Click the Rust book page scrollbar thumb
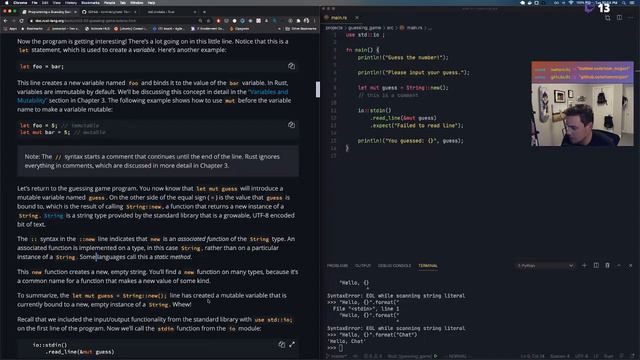This screenshot has width=640, height=360. pos(318,89)
